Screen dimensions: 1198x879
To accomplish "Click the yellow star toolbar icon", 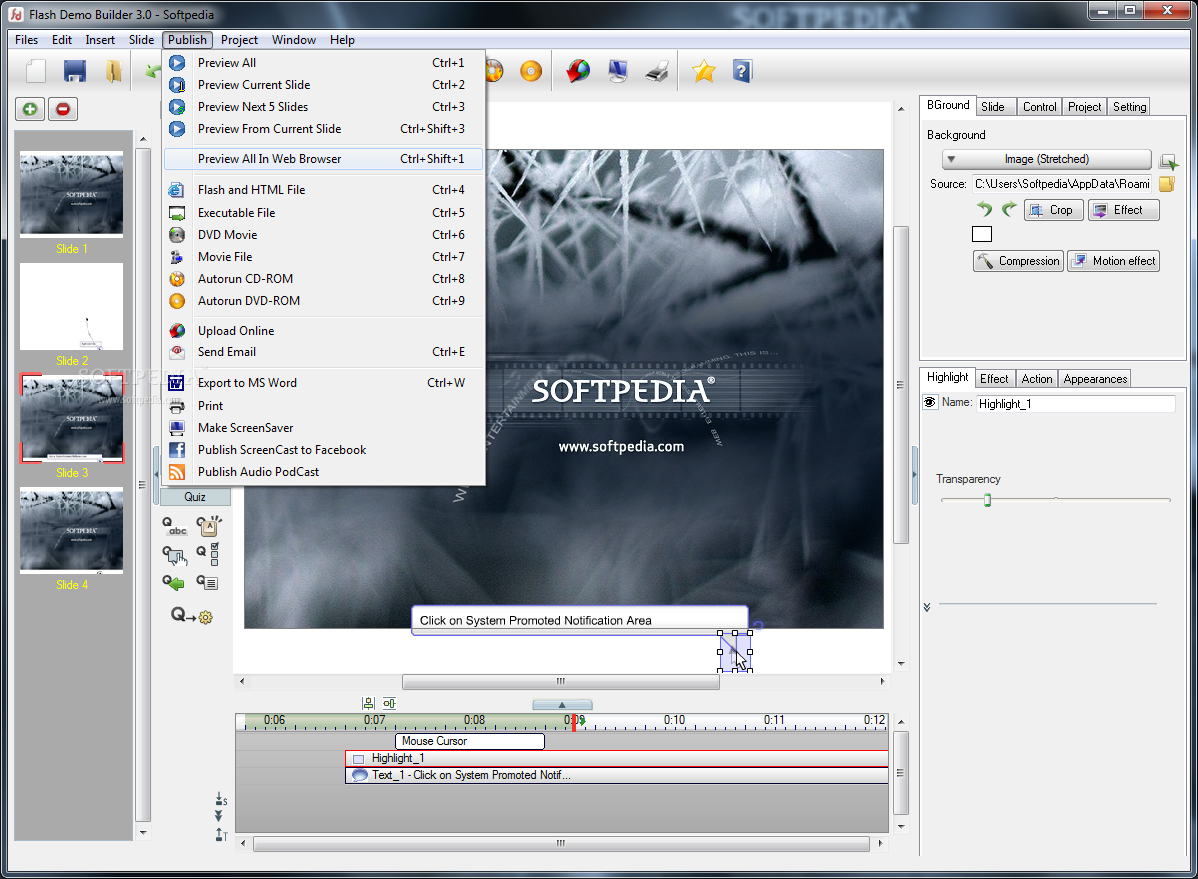I will pyautogui.click(x=704, y=71).
